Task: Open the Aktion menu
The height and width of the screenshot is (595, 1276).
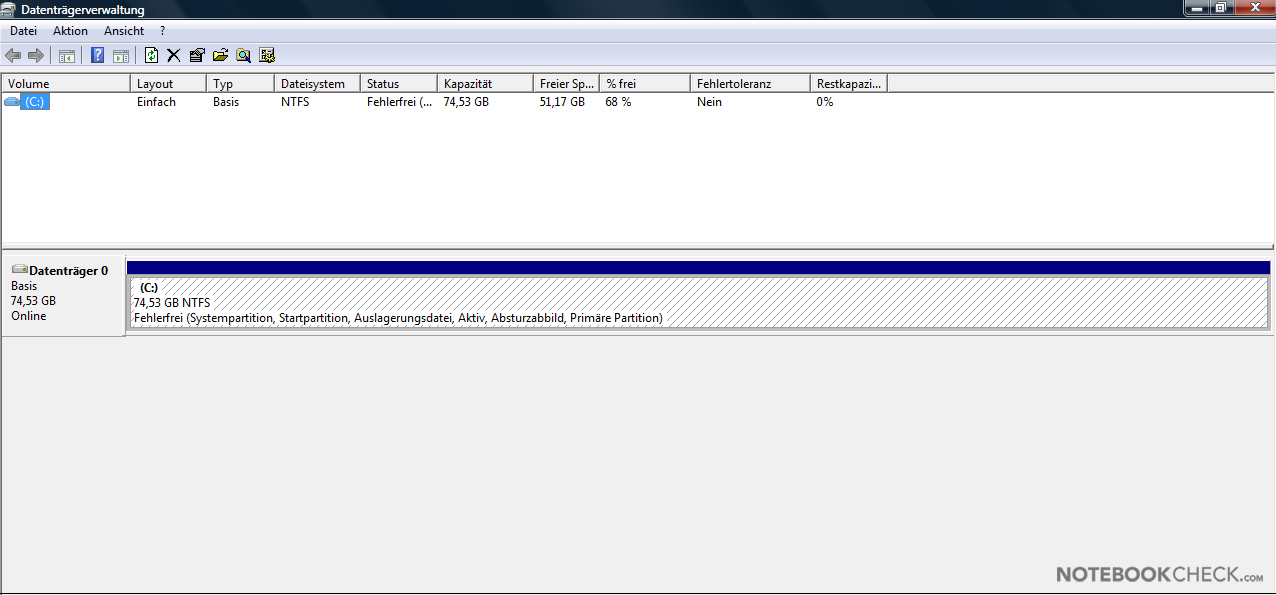Action: coord(70,31)
